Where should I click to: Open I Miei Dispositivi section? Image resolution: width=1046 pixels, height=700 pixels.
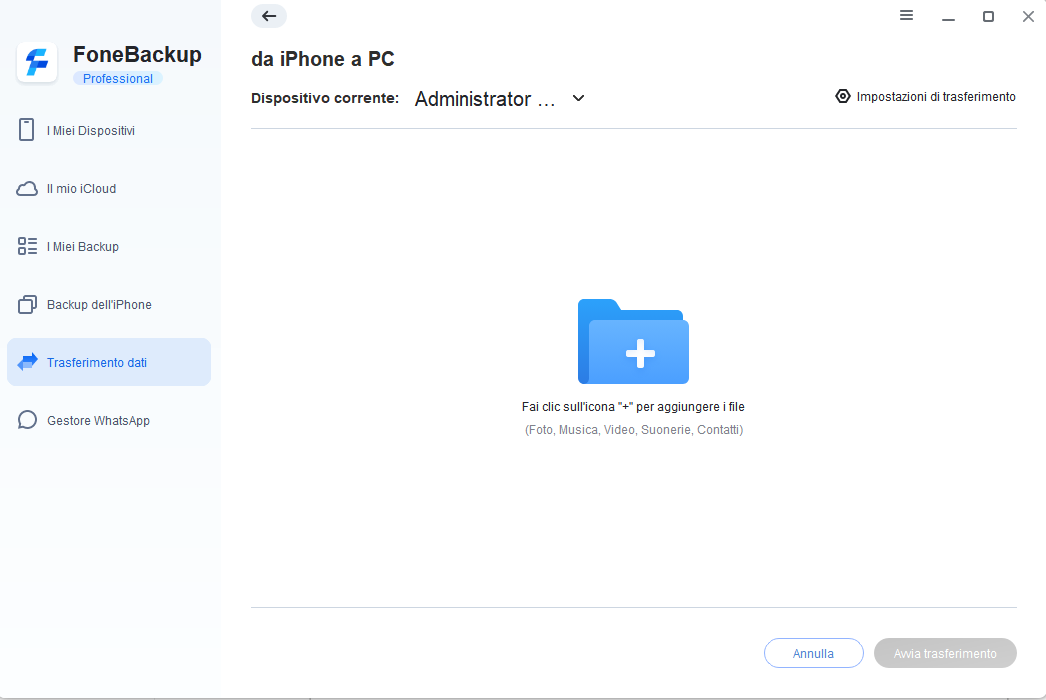[109, 130]
